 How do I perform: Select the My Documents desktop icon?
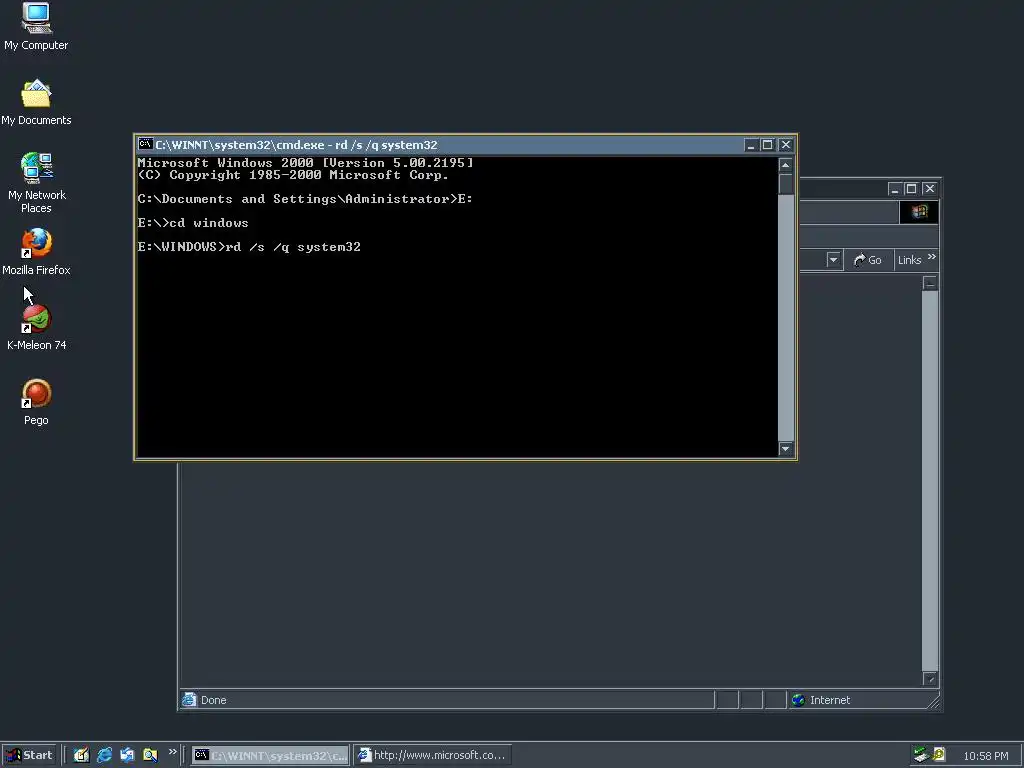(36, 102)
